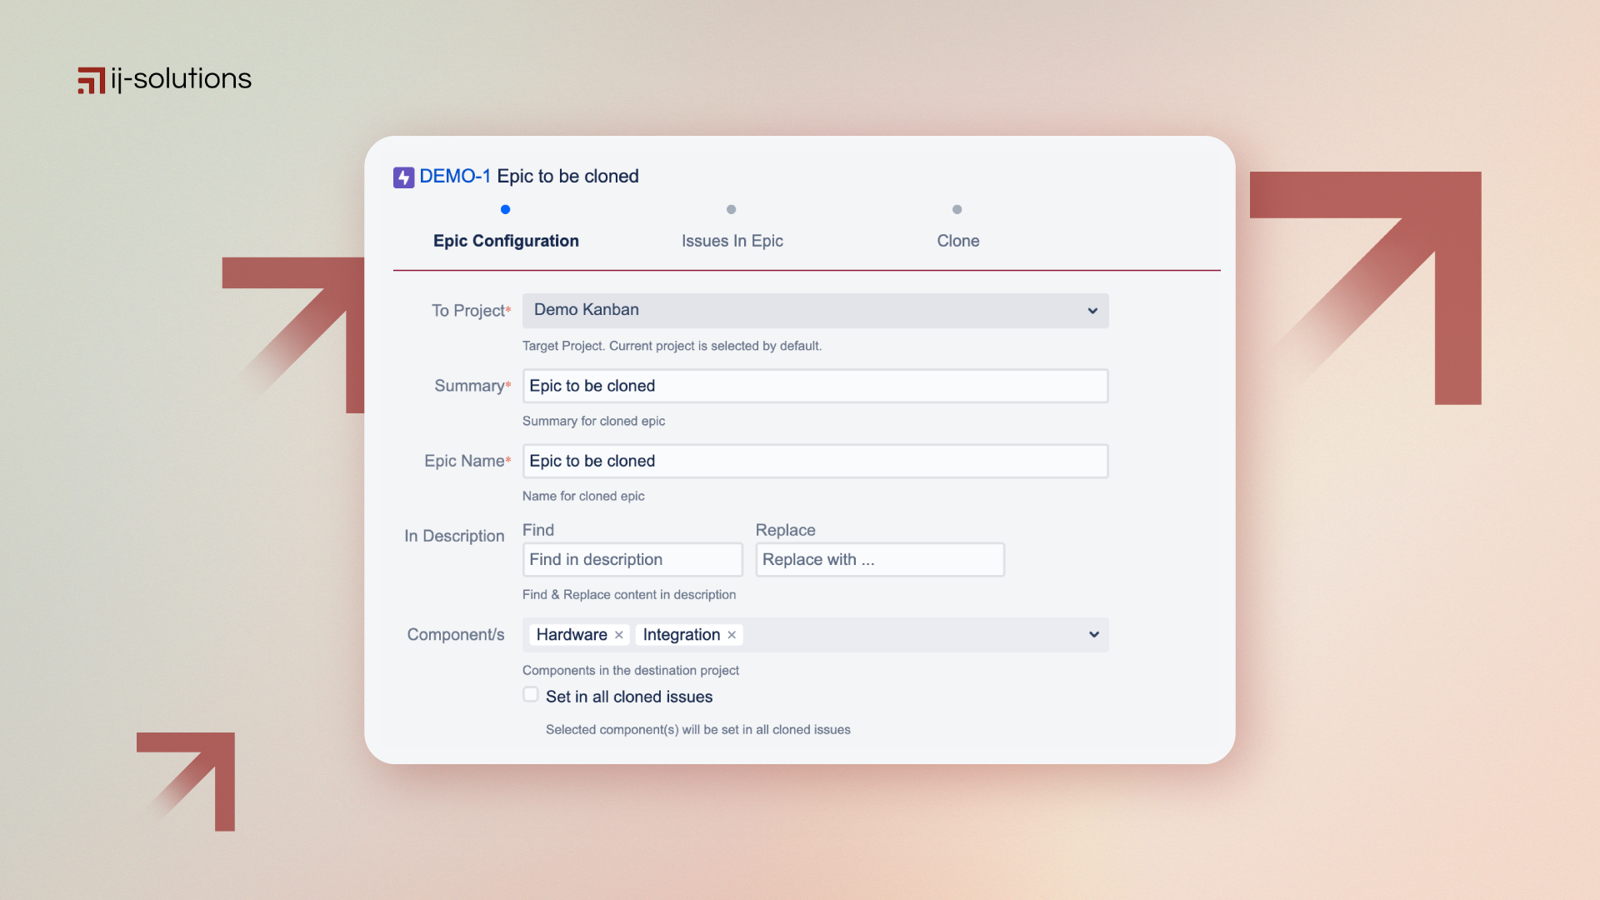Click inside the Find in description field
Screen dimensions: 1600x900
[631, 559]
